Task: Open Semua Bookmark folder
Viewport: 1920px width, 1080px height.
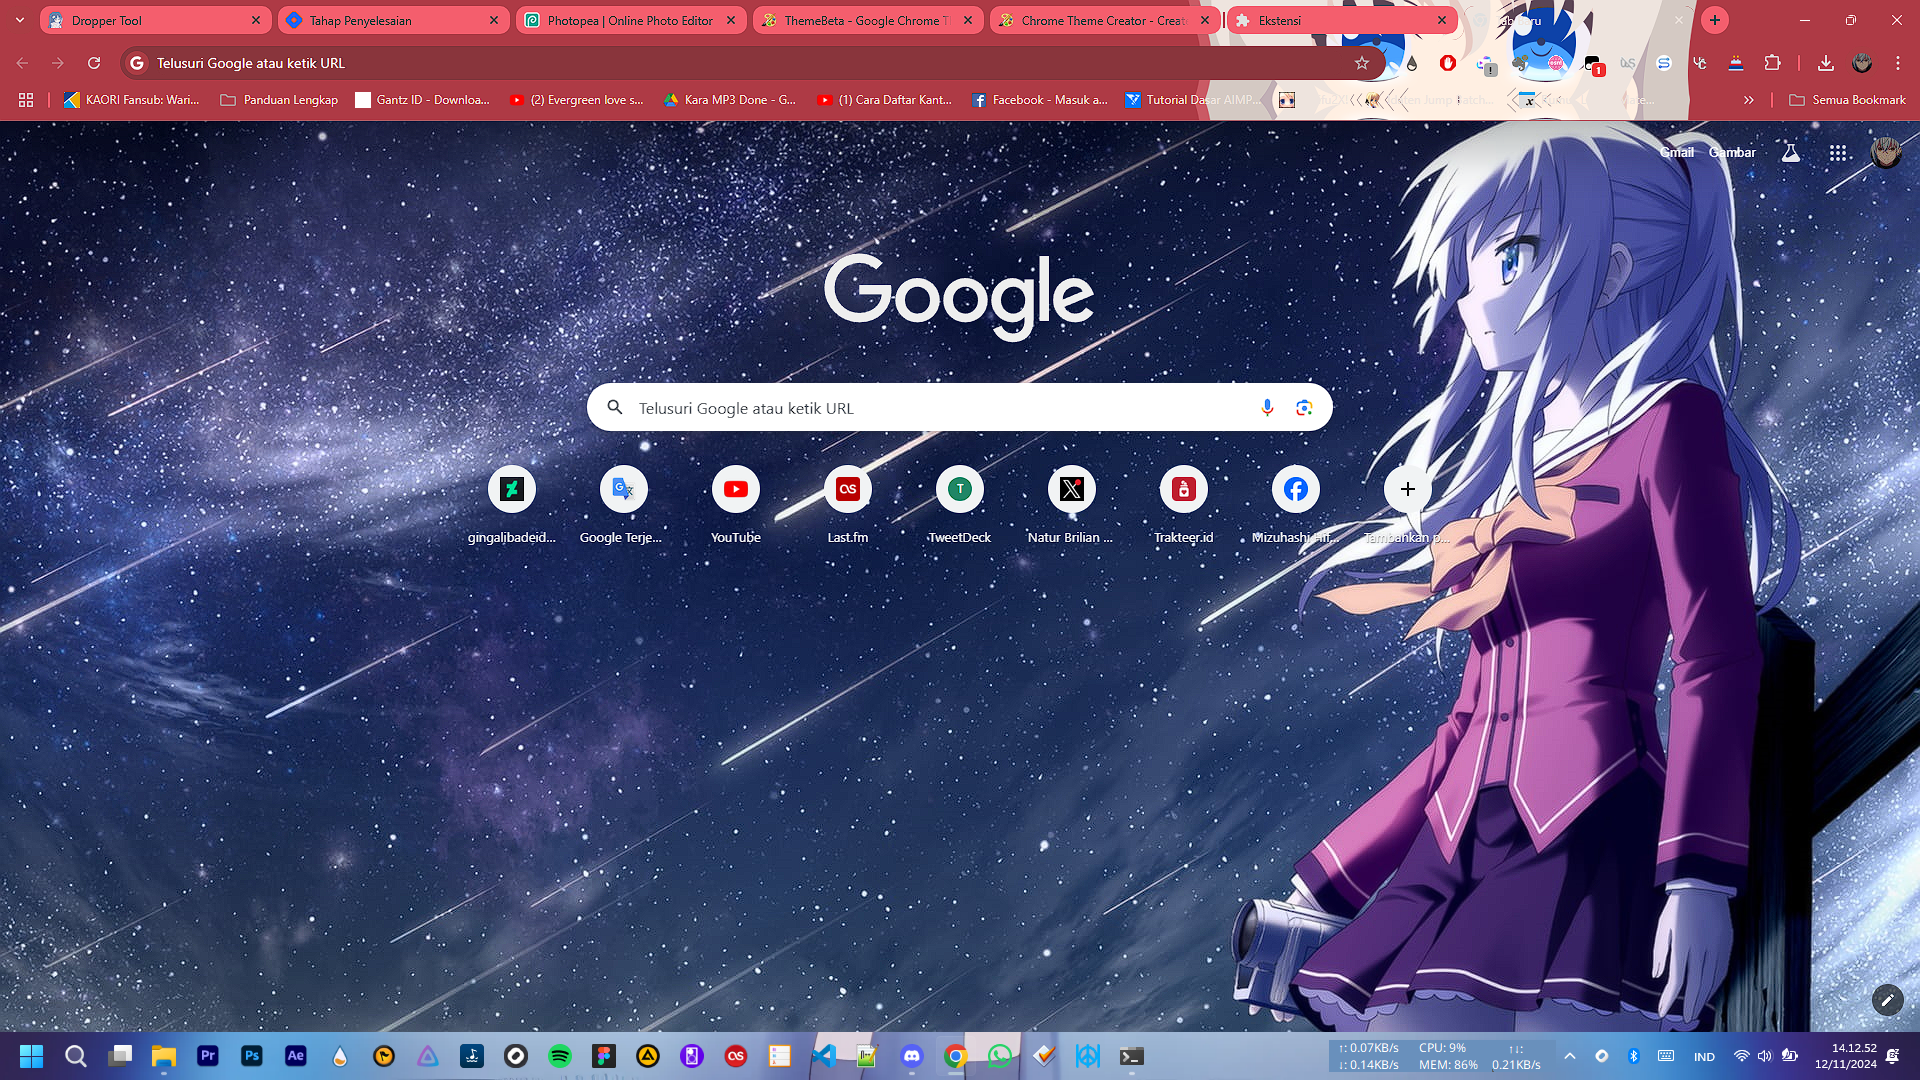Action: click(1847, 100)
